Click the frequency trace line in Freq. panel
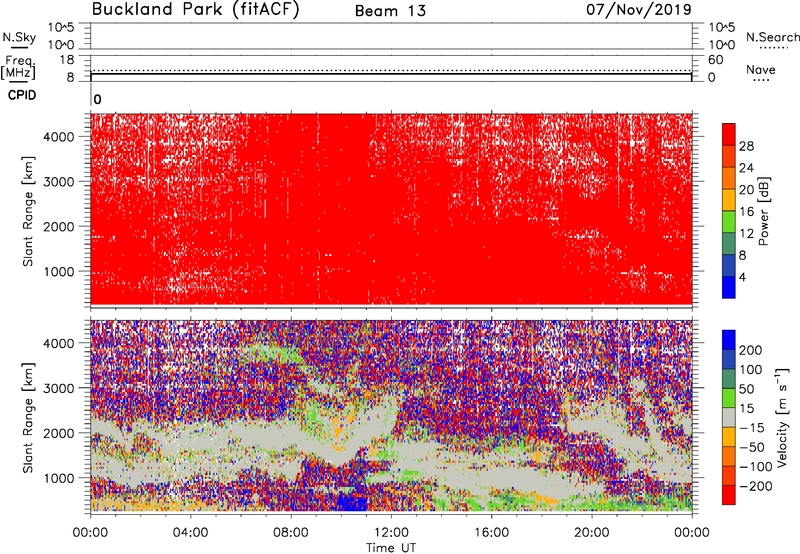This screenshot has width=800, height=554. click(x=391, y=74)
